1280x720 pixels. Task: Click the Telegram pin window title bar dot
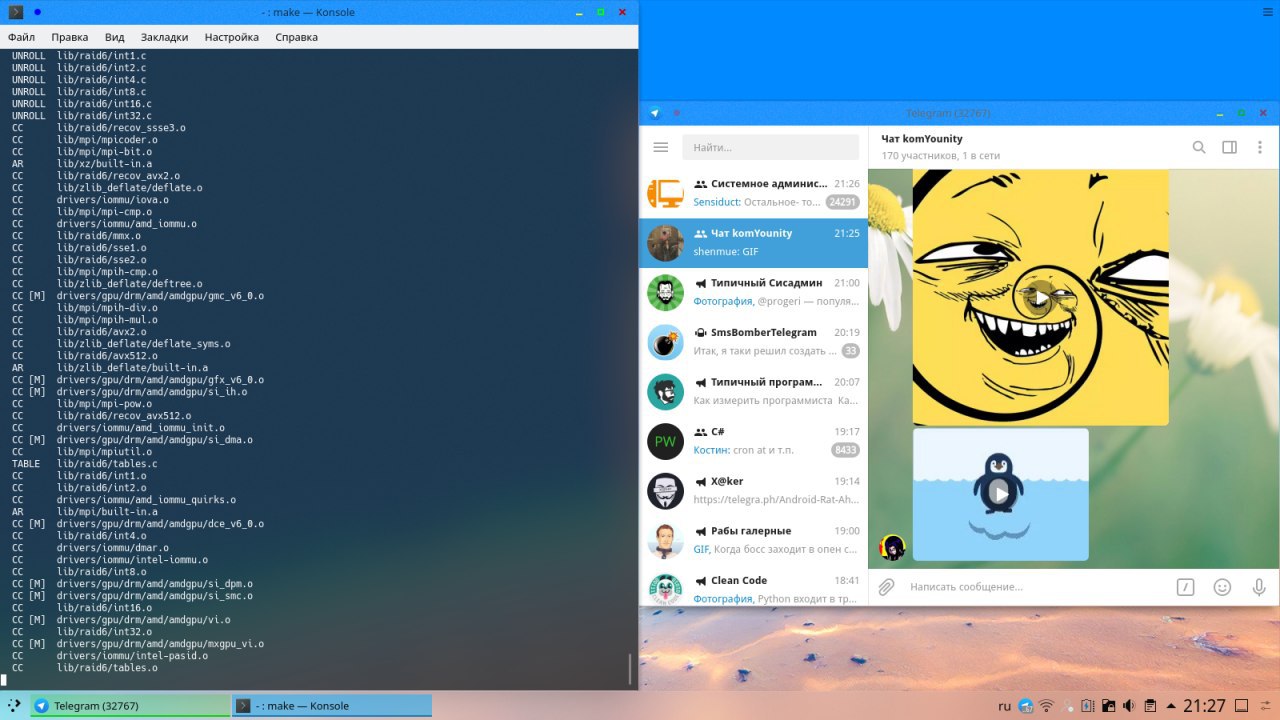(x=677, y=113)
